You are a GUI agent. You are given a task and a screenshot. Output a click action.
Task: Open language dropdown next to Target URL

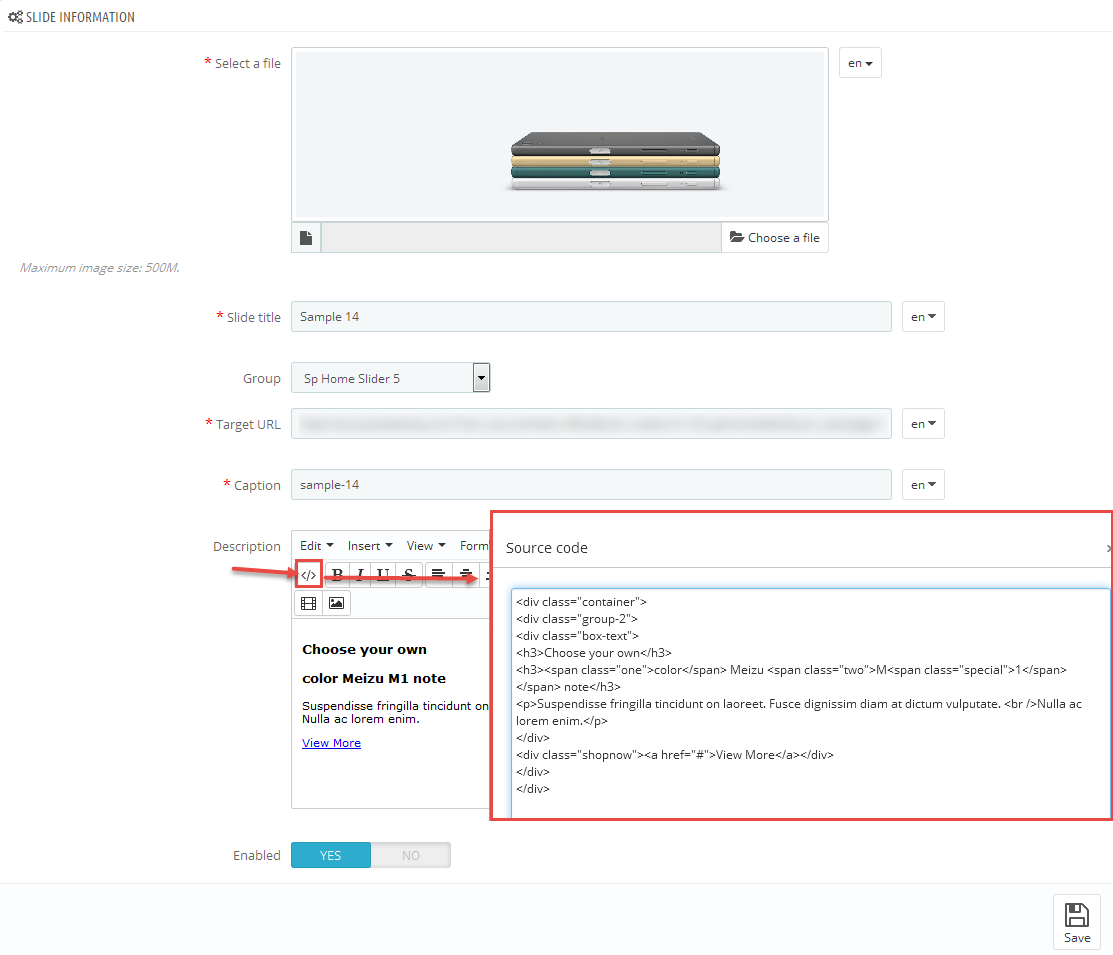923,424
